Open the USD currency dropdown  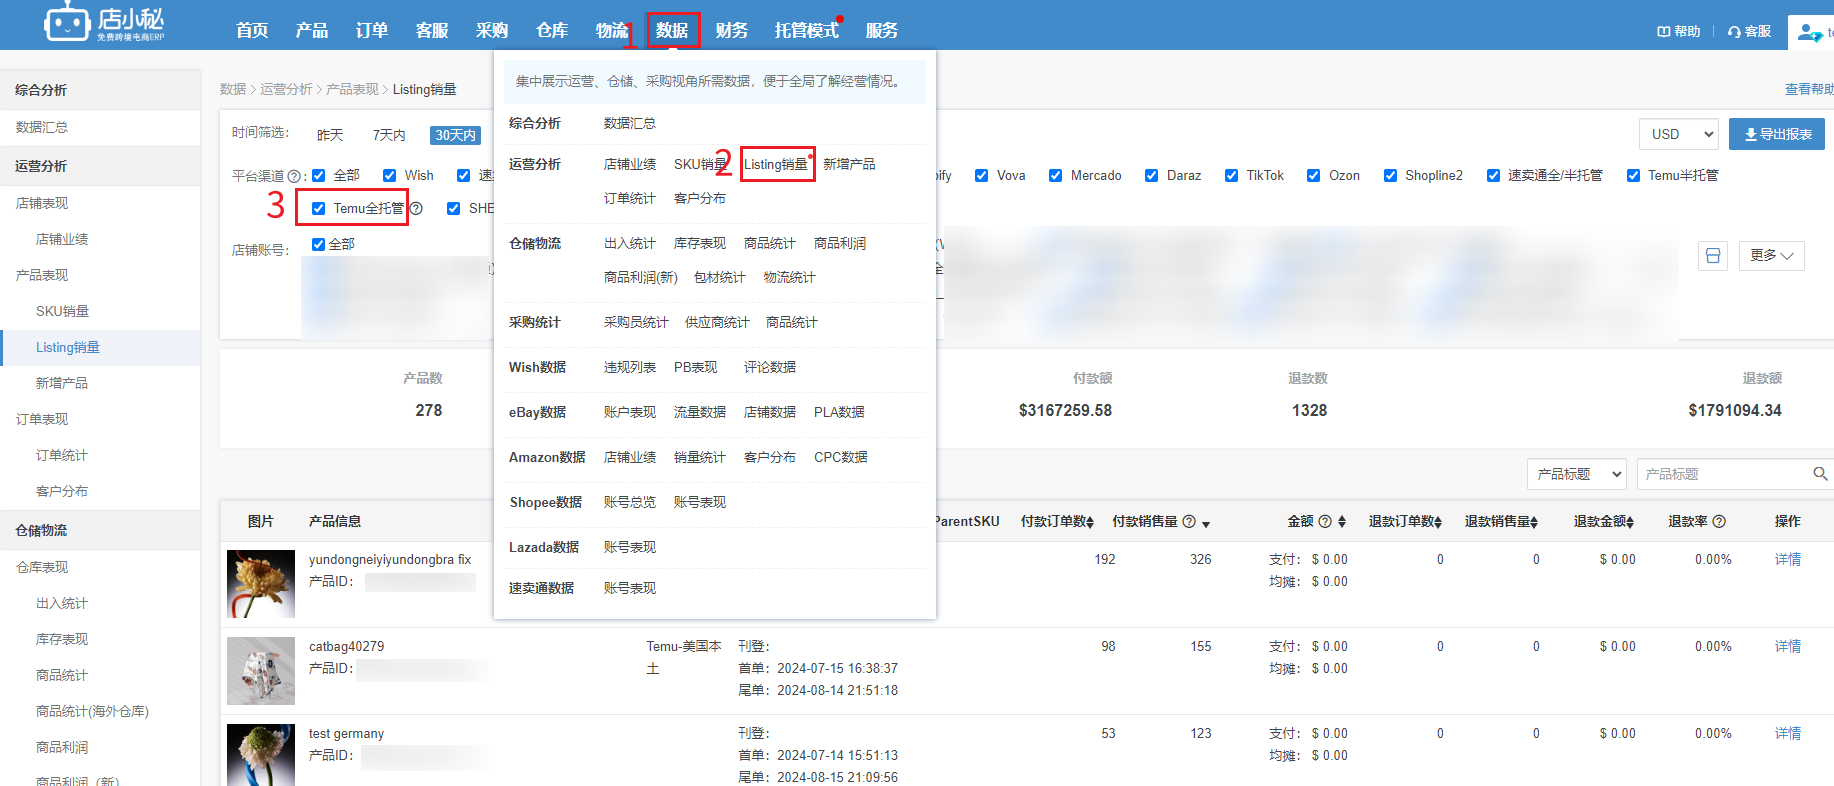(x=1679, y=134)
